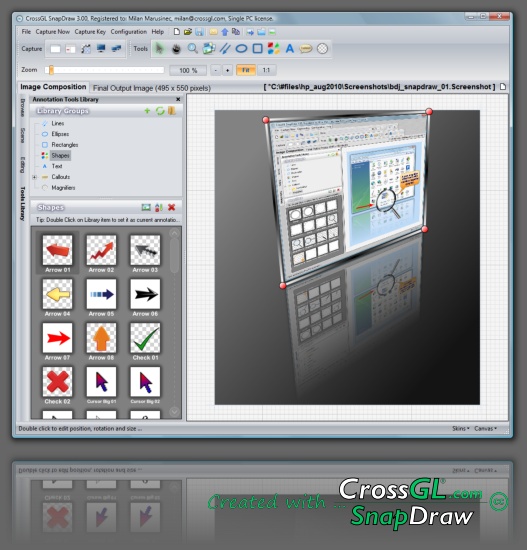Select the window capture icon
Screen dimensions: 527x550
[55, 49]
